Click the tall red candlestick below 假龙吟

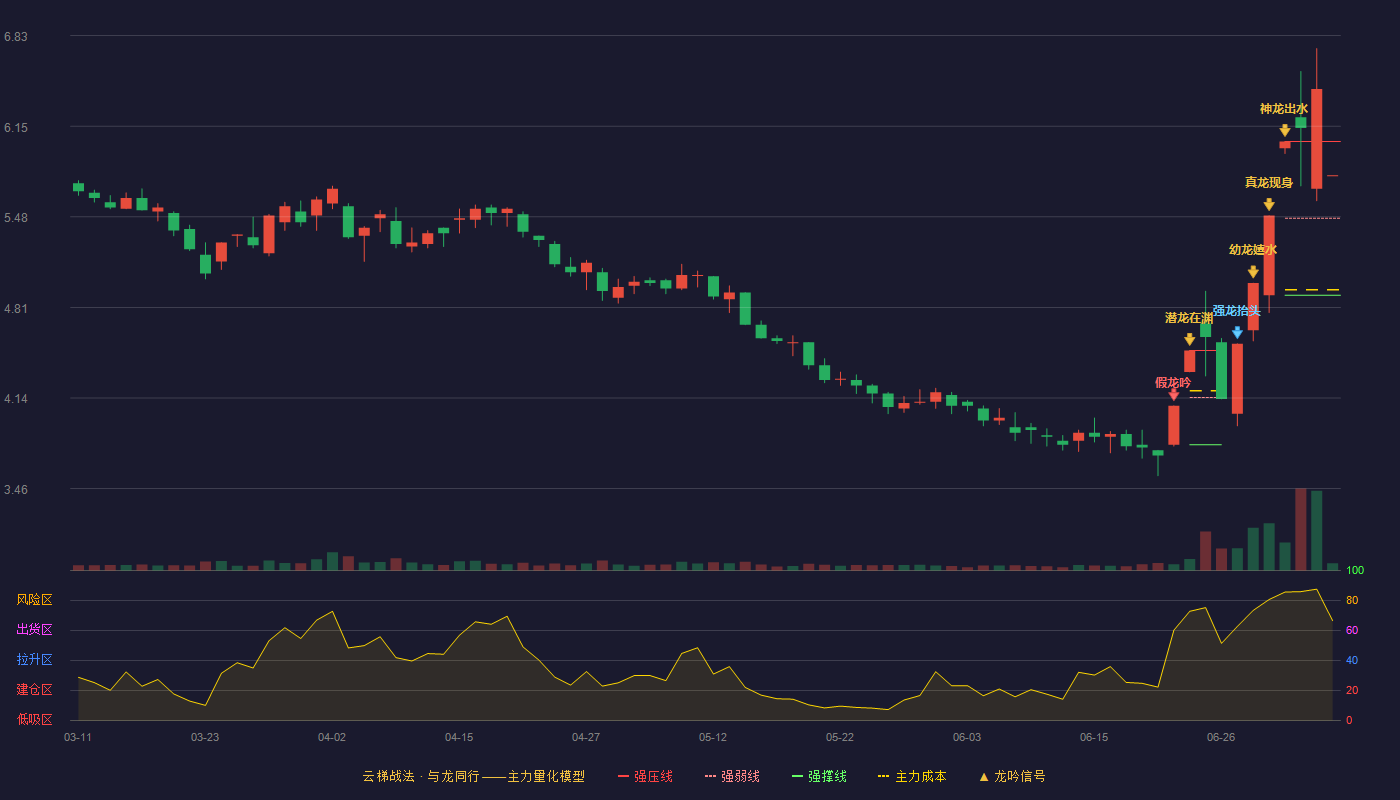[x=1173, y=425]
